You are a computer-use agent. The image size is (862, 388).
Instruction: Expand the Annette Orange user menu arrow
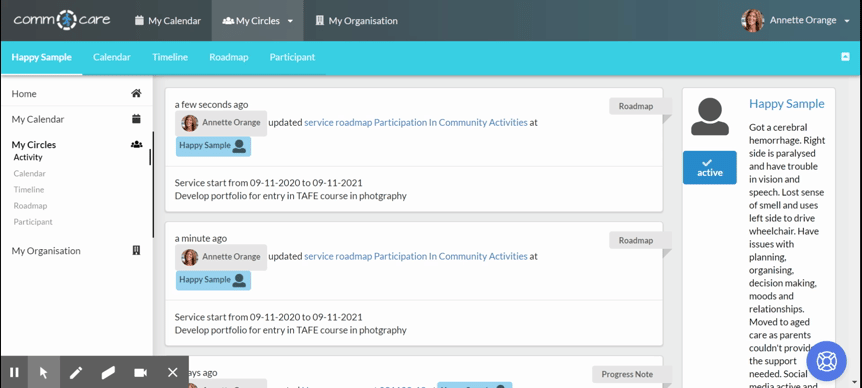[x=847, y=21]
